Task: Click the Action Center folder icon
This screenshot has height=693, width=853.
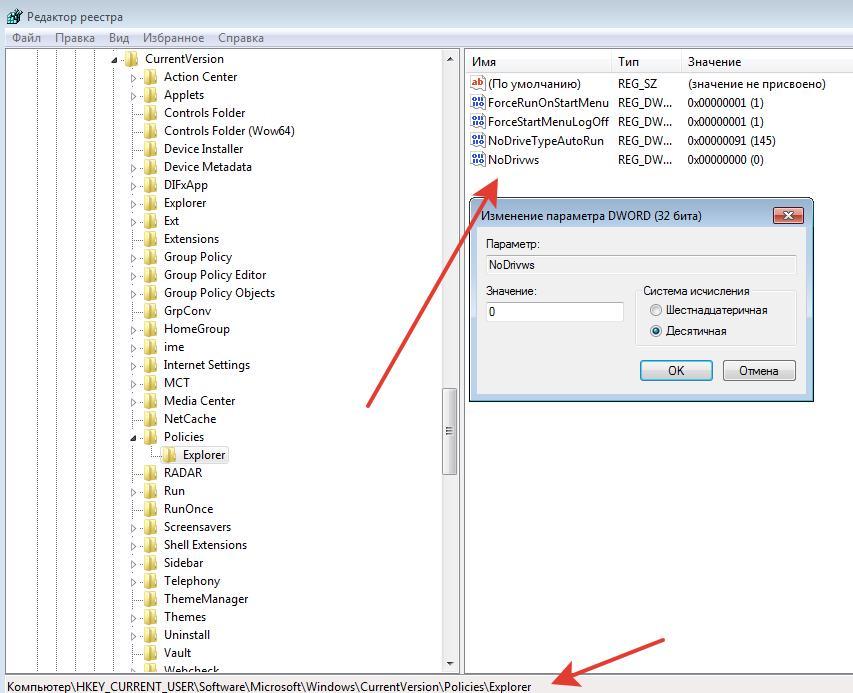Action: tap(151, 77)
